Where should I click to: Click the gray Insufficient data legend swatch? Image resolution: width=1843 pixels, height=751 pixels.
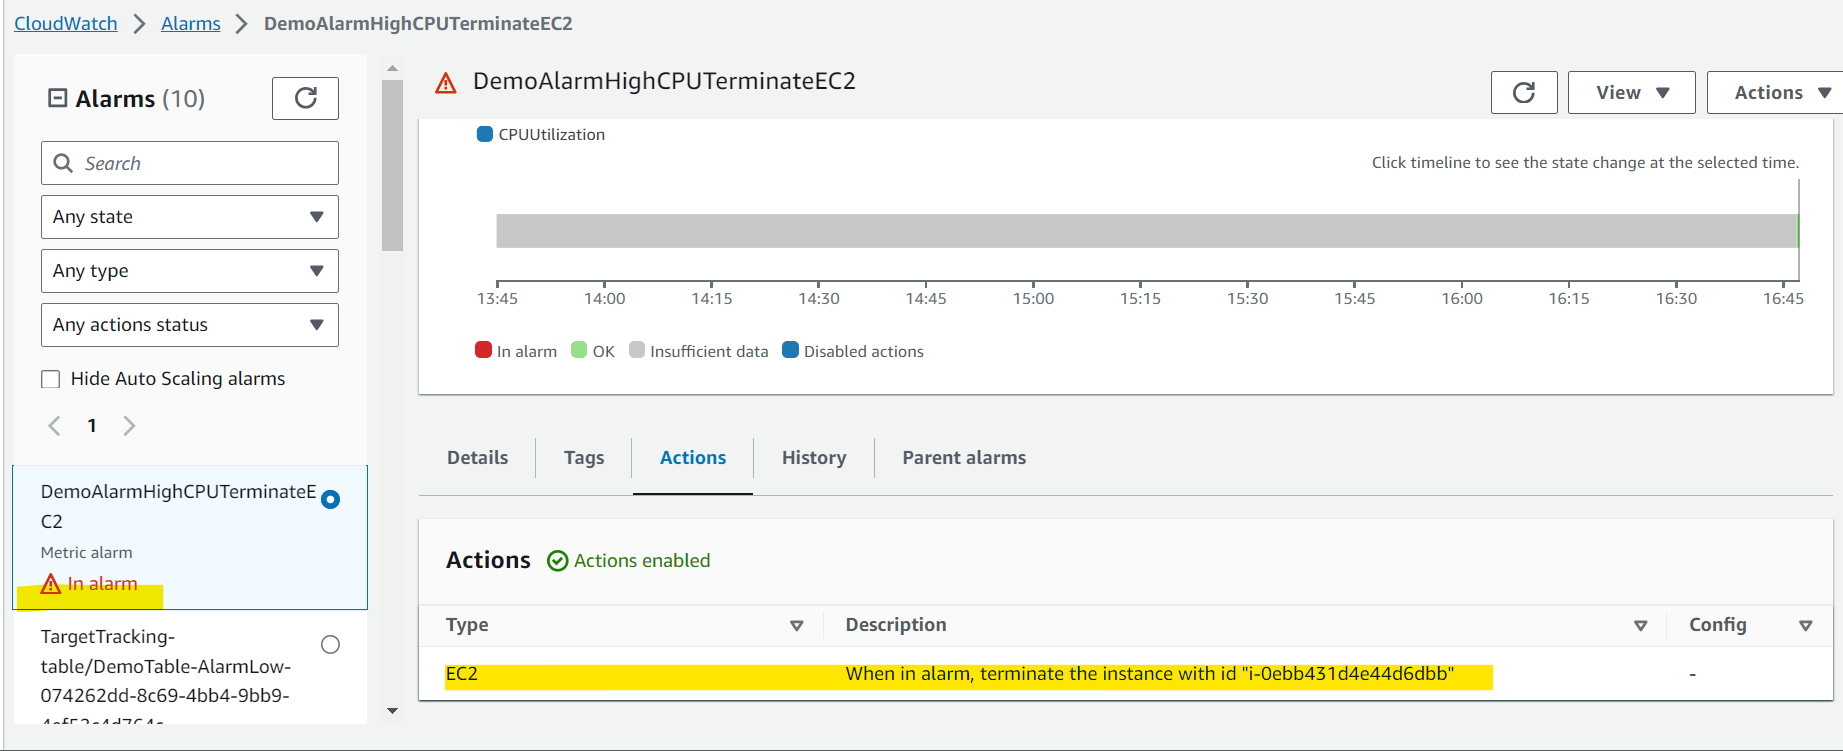click(637, 350)
